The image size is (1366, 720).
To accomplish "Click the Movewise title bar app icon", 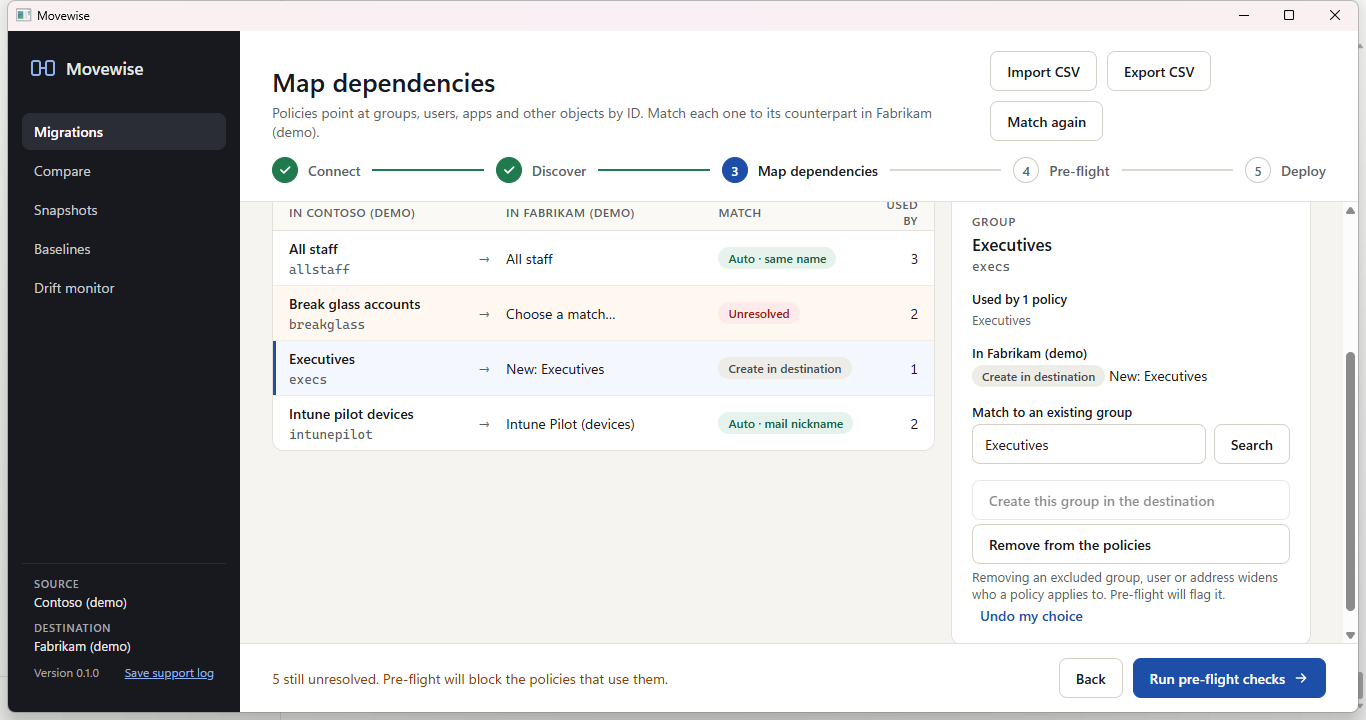I will click(24, 15).
